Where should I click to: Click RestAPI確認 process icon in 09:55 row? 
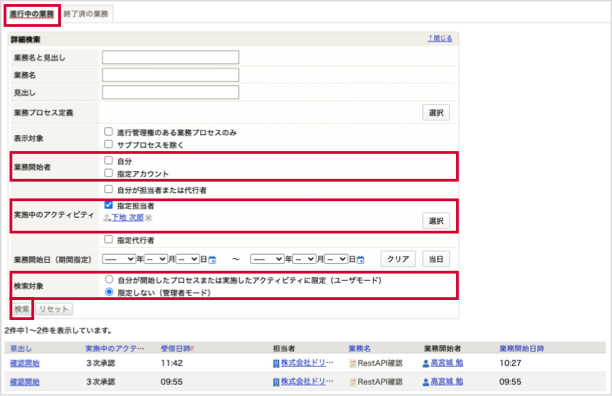pos(353,382)
